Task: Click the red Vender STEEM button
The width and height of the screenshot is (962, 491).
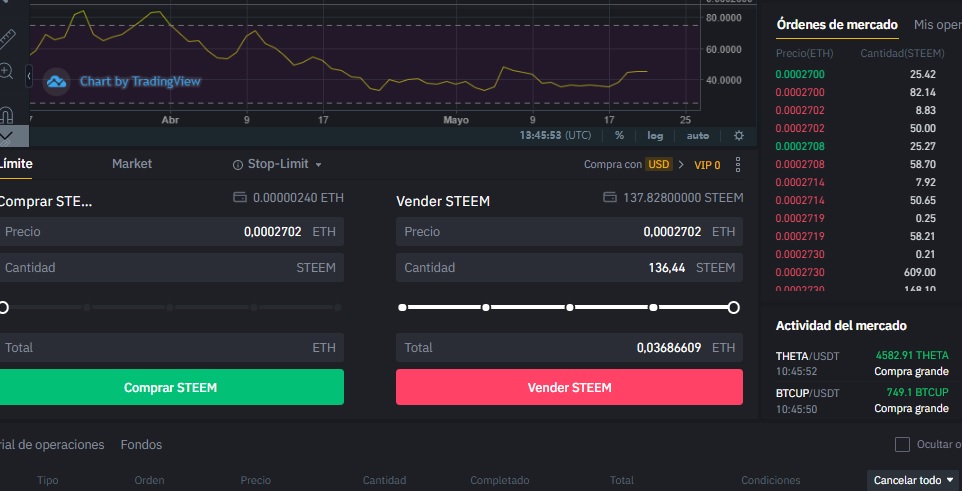Action: (x=569, y=387)
